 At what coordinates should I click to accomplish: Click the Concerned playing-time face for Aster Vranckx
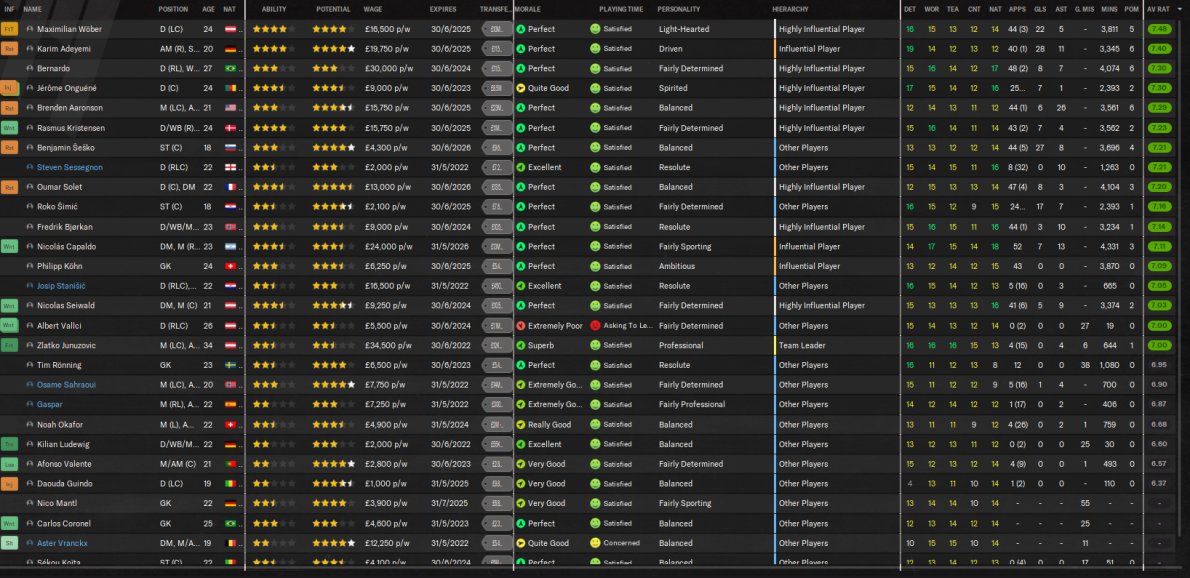tap(595, 543)
